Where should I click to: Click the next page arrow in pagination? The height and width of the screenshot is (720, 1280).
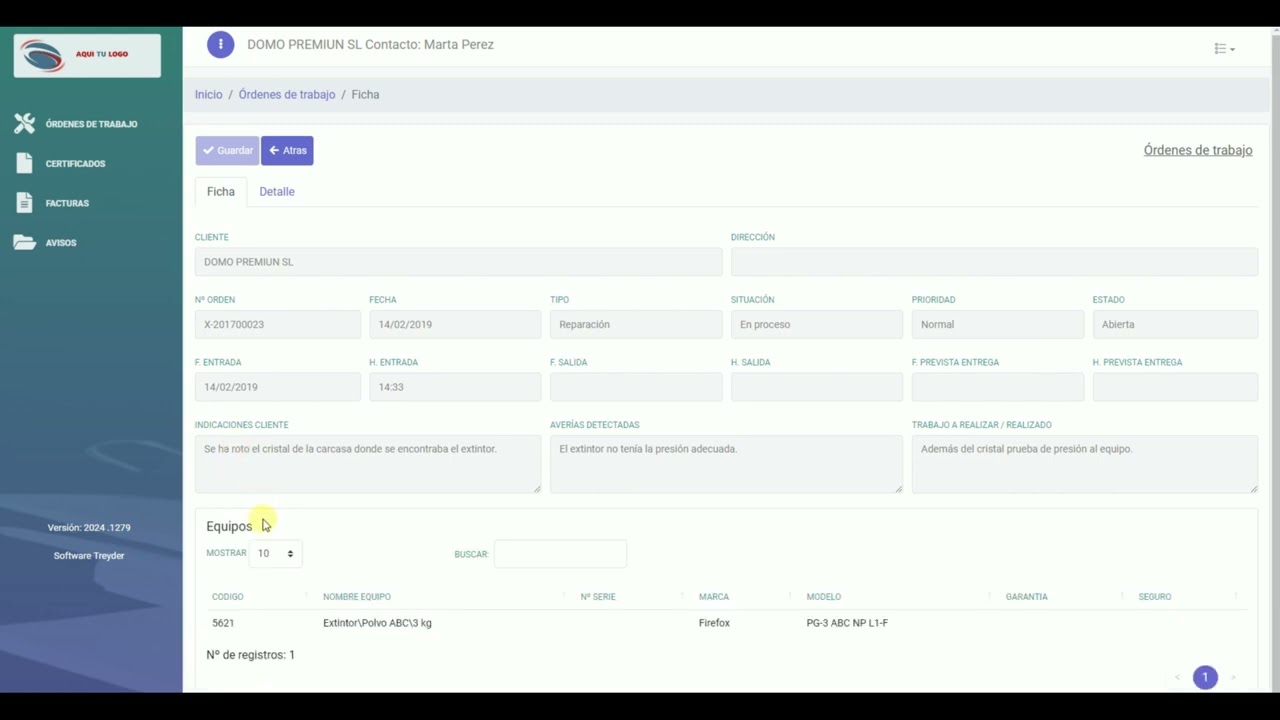click(1233, 677)
